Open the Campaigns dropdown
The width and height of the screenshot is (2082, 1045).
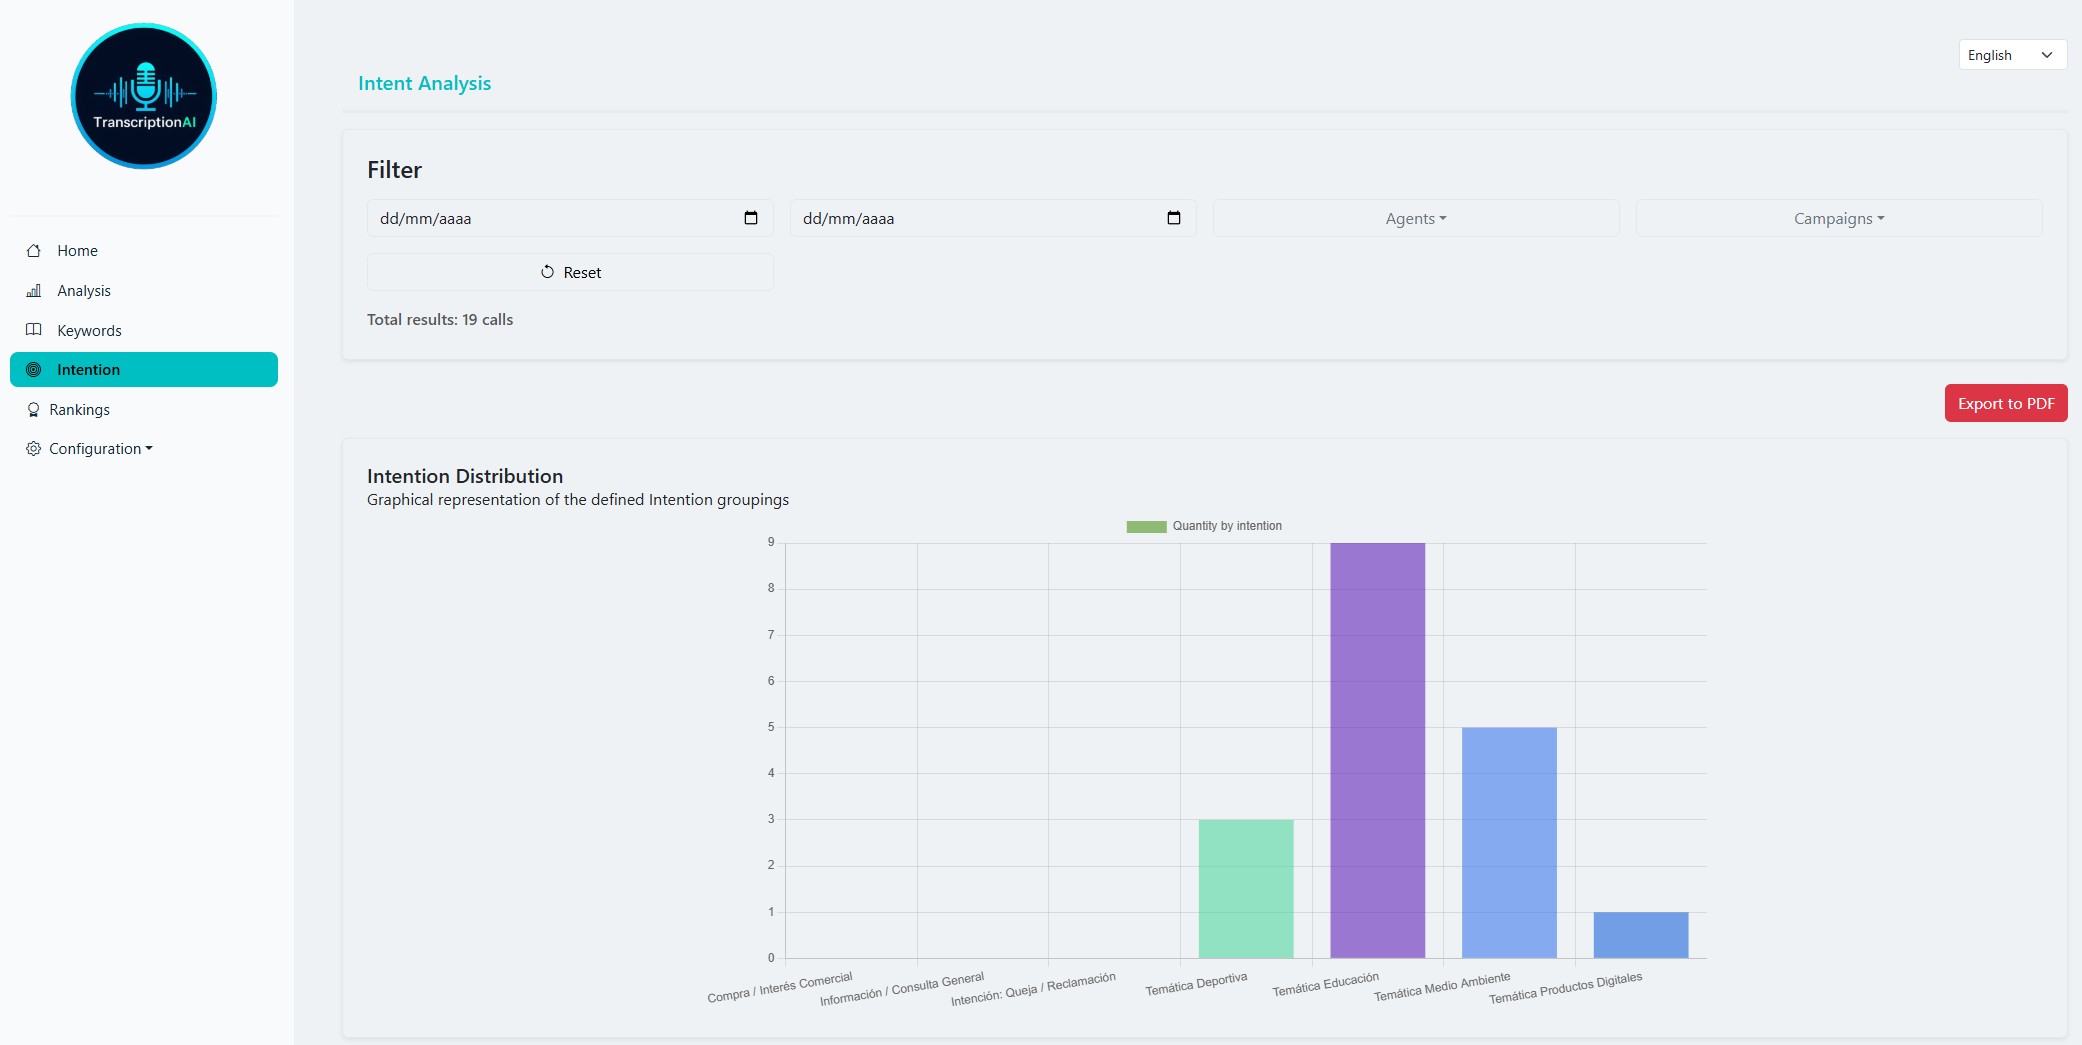pyautogui.click(x=1838, y=217)
